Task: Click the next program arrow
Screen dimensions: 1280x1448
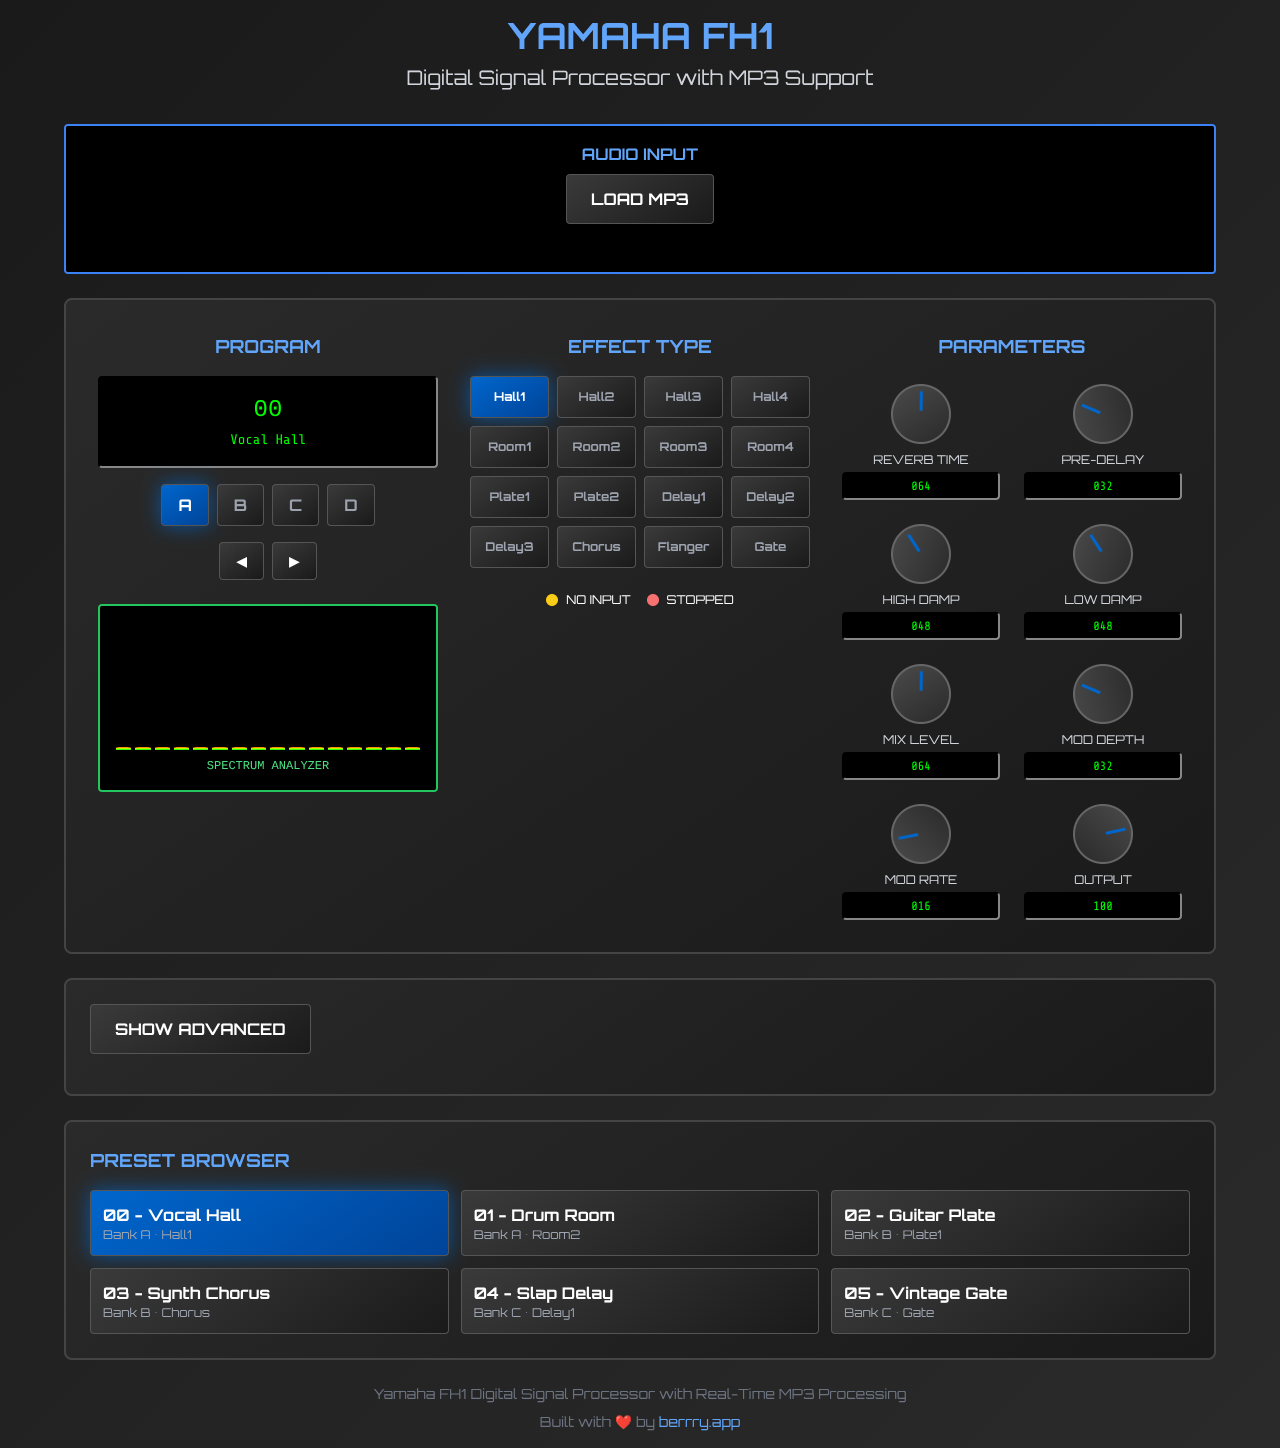Action: [x=294, y=561]
